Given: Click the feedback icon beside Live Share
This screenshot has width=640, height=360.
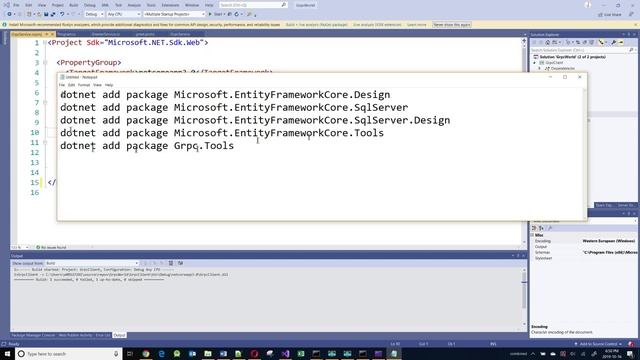Looking at the screenshot, I should coord(631,14).
